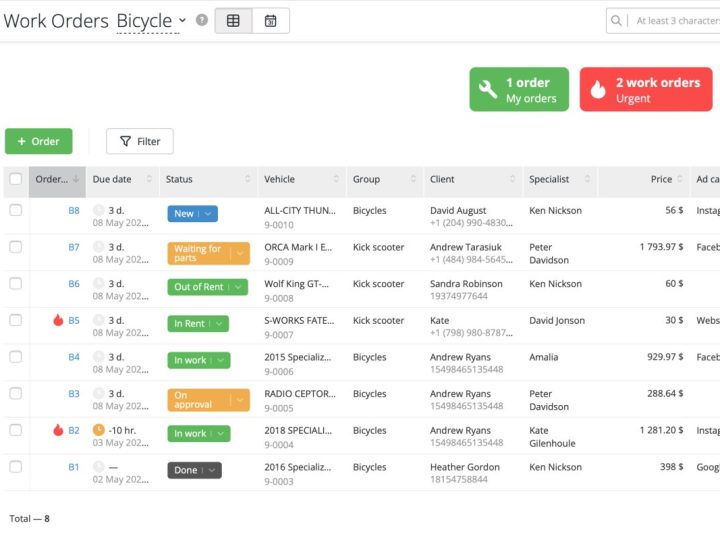Tick the checkbox for order B2
720x540 pixels.
[x=16, y=430]
